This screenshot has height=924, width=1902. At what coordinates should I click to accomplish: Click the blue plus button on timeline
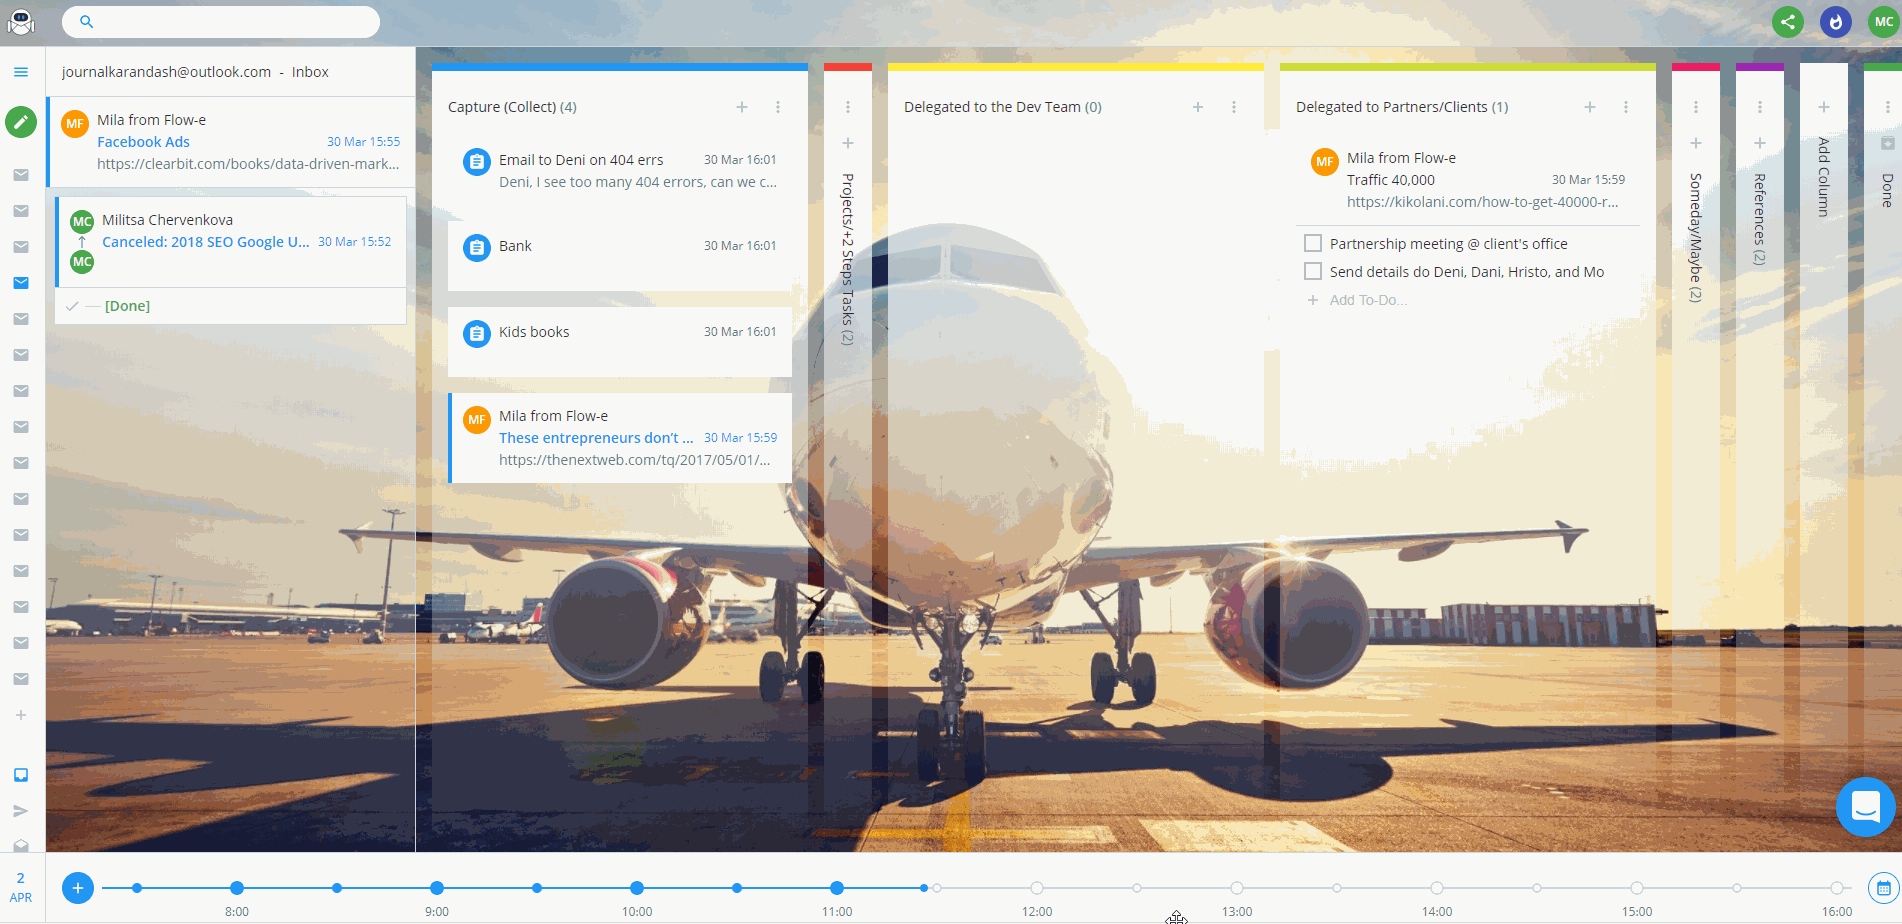(x=78, y=888)
